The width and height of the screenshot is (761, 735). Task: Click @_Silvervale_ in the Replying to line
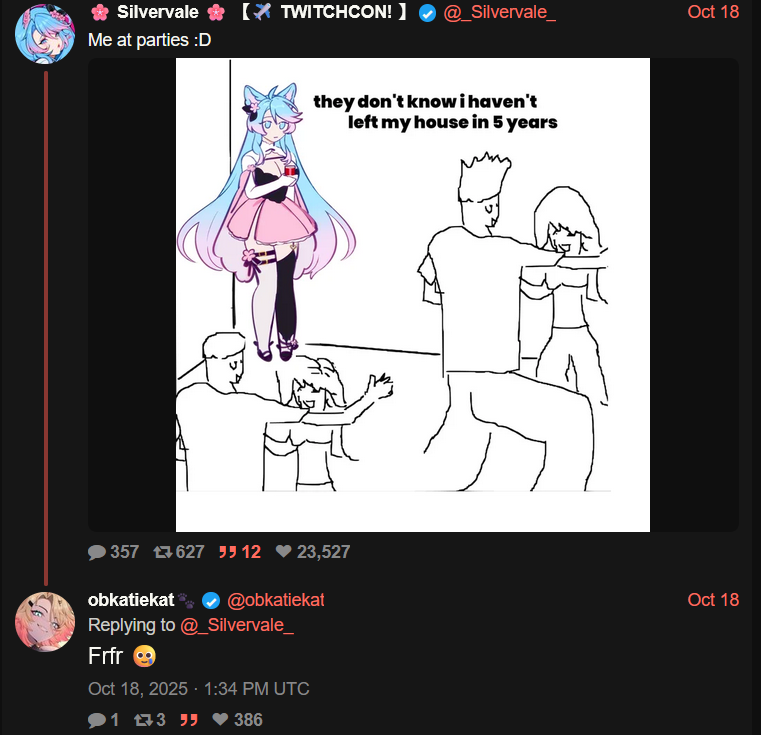[237, 625]
